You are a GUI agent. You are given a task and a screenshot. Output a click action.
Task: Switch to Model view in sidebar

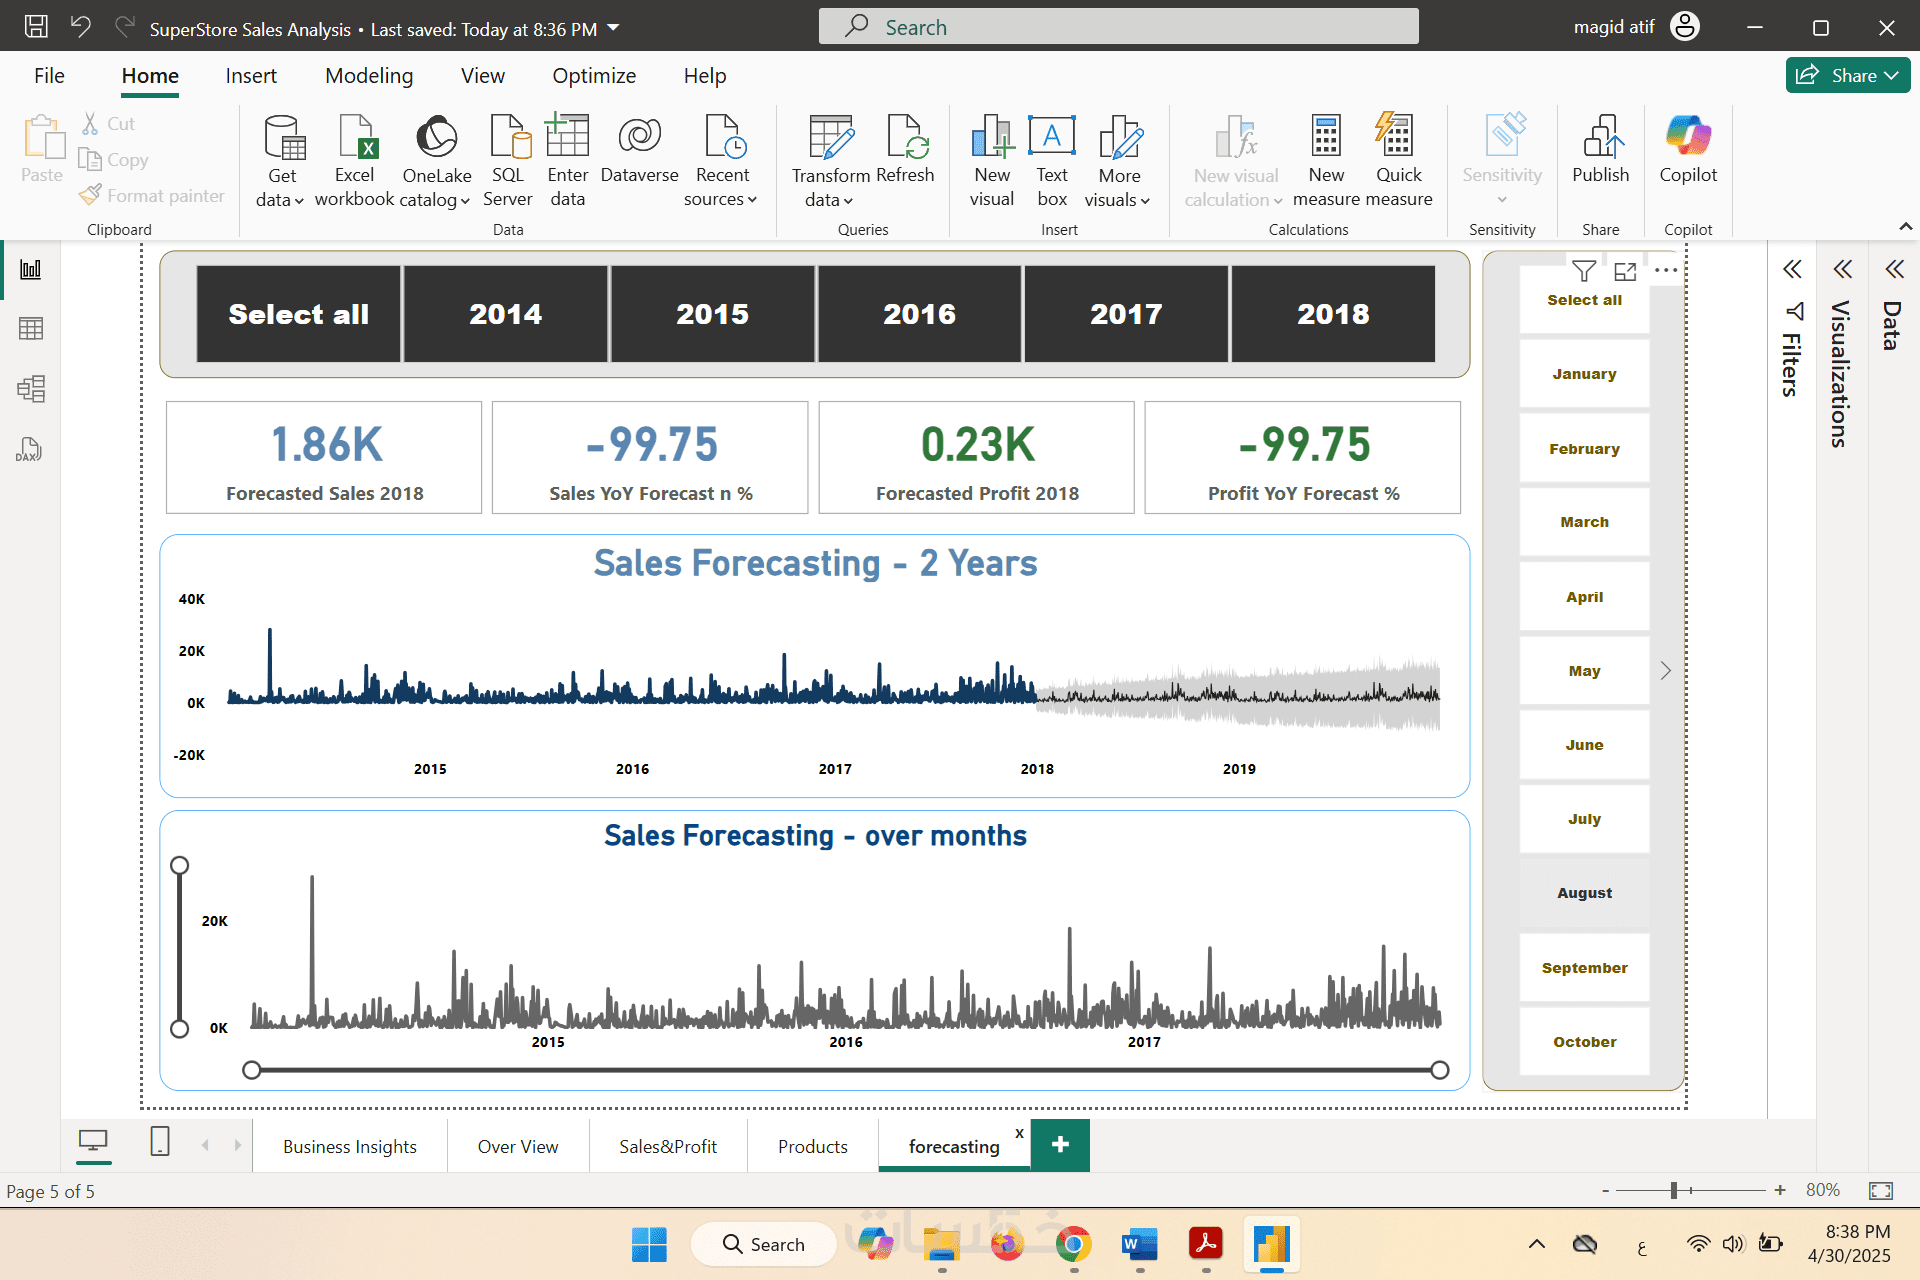(31, 389)
